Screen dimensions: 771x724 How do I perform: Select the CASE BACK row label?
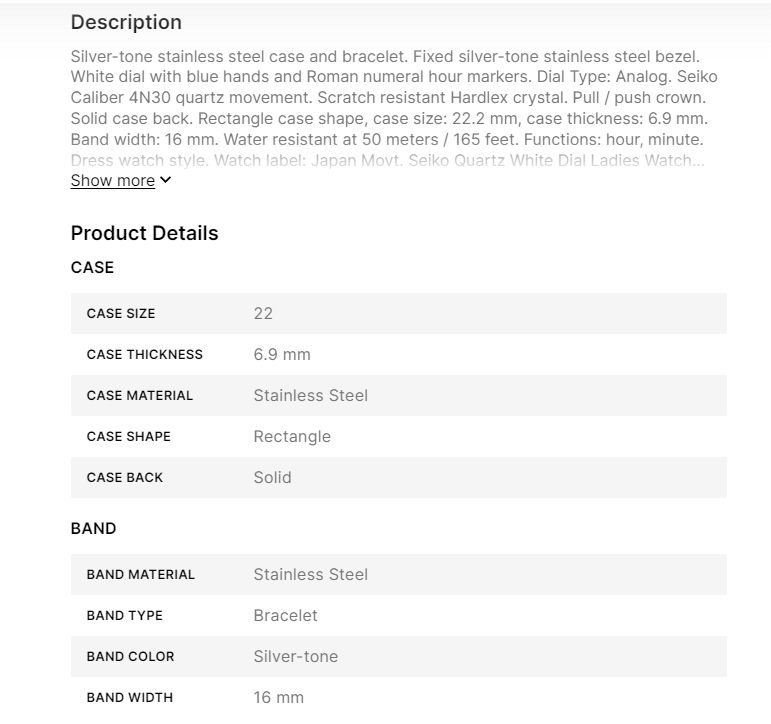[125, 477]
